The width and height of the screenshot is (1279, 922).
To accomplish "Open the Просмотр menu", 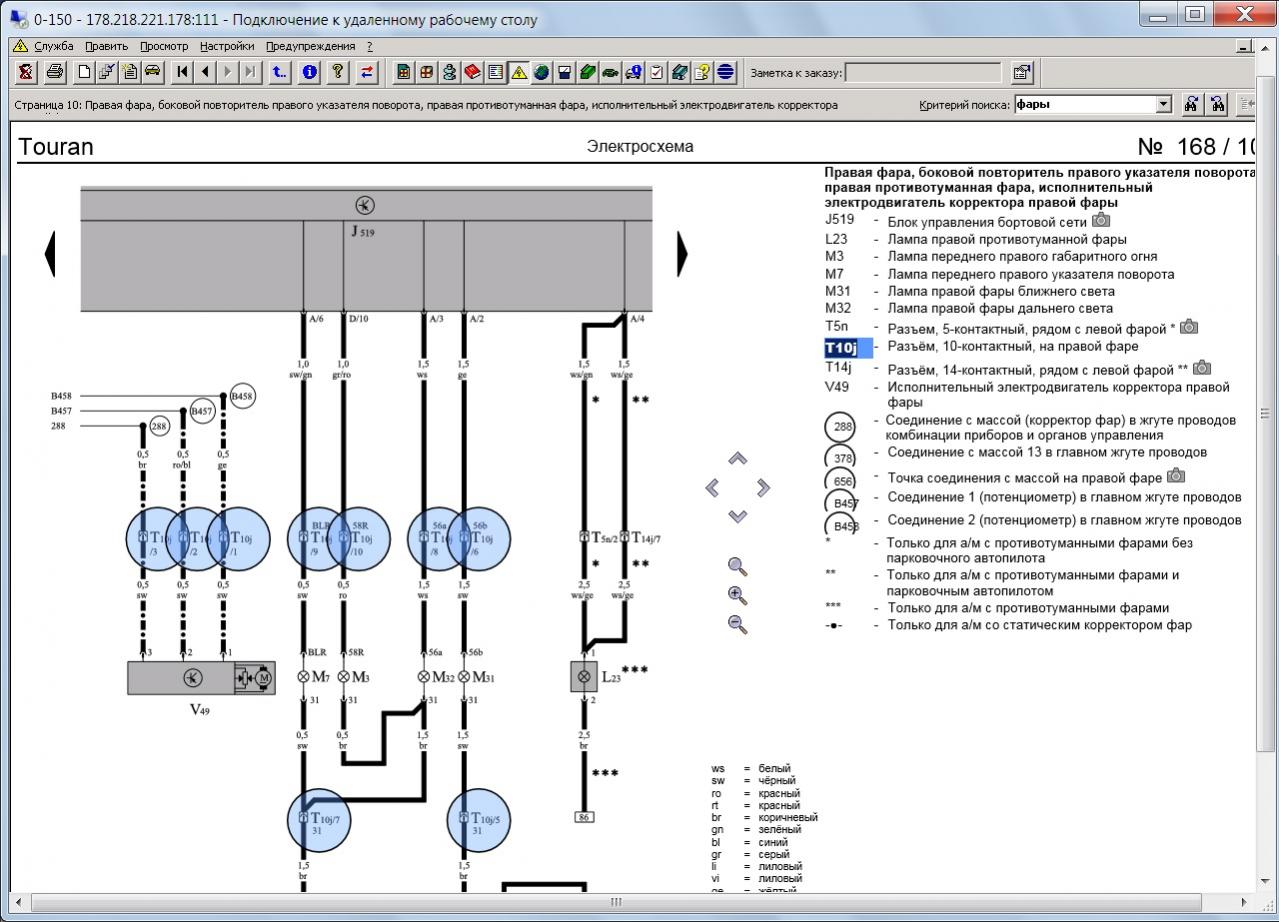I will point(164,46).
